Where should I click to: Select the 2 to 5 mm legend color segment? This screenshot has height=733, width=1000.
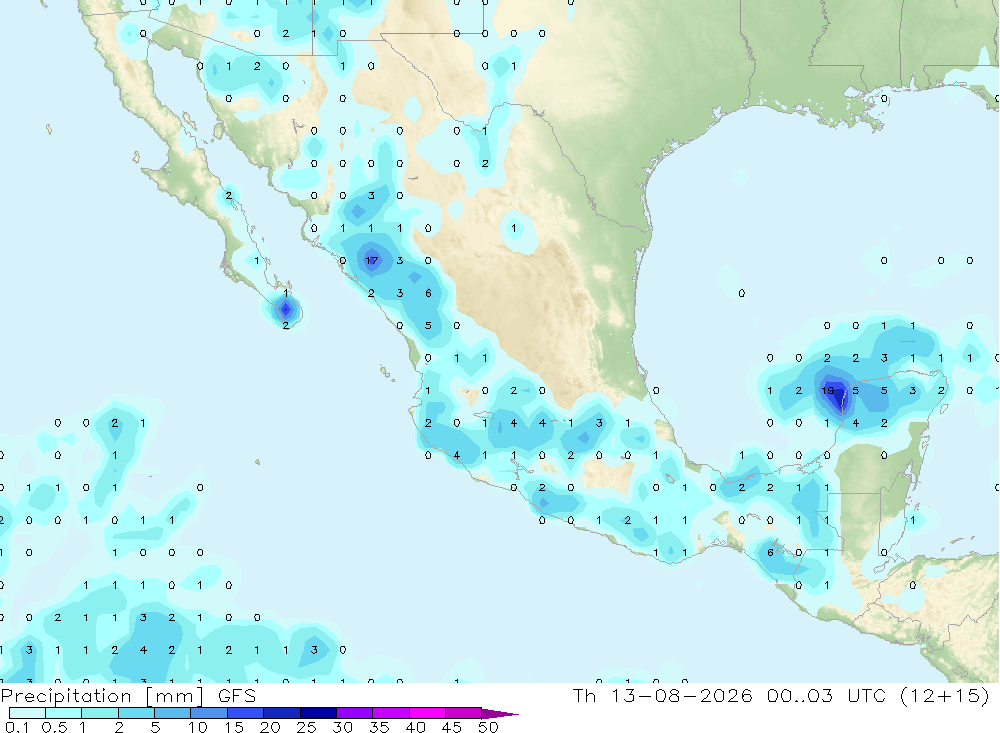tap(136, 713)
